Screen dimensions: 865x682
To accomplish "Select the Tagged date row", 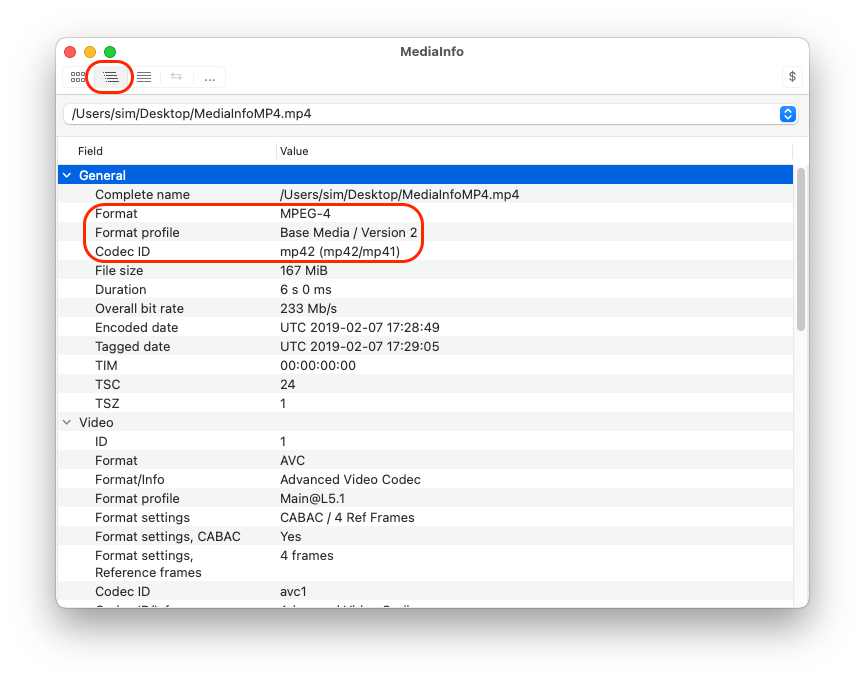I will tap(425, 347).
